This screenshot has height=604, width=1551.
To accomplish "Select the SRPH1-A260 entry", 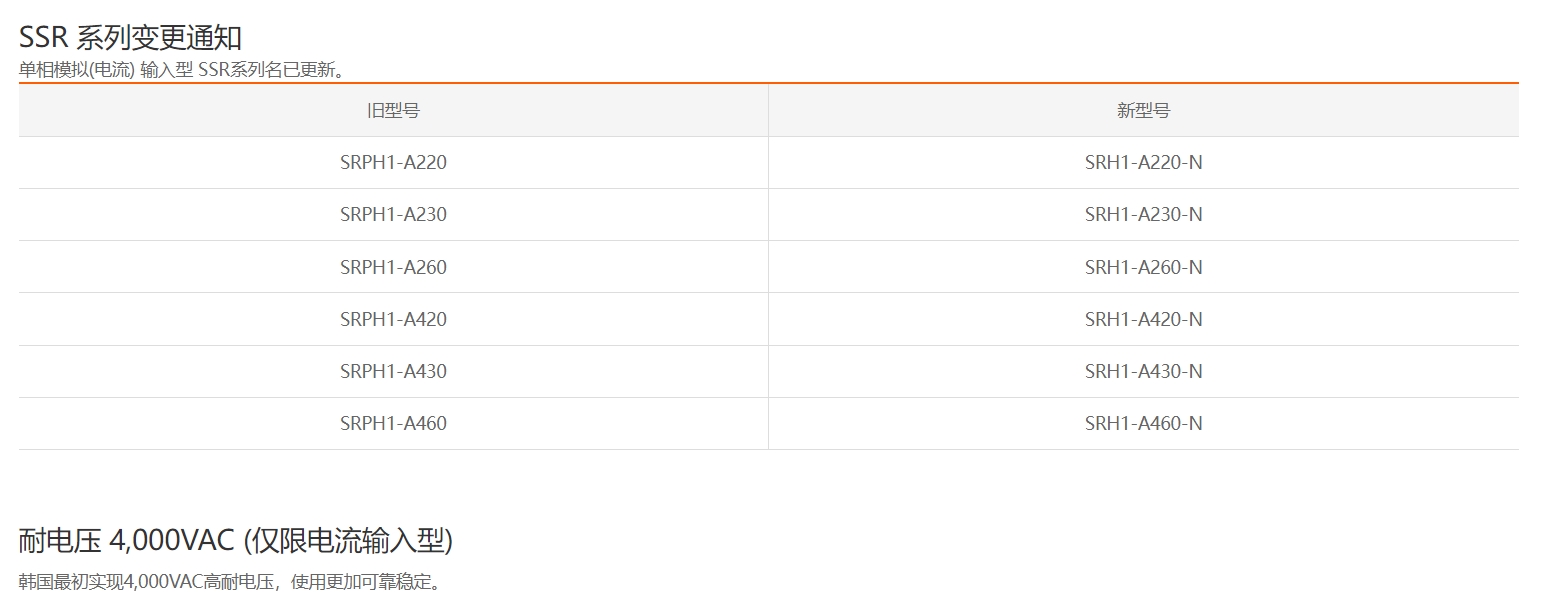I will tap(393, 267).
